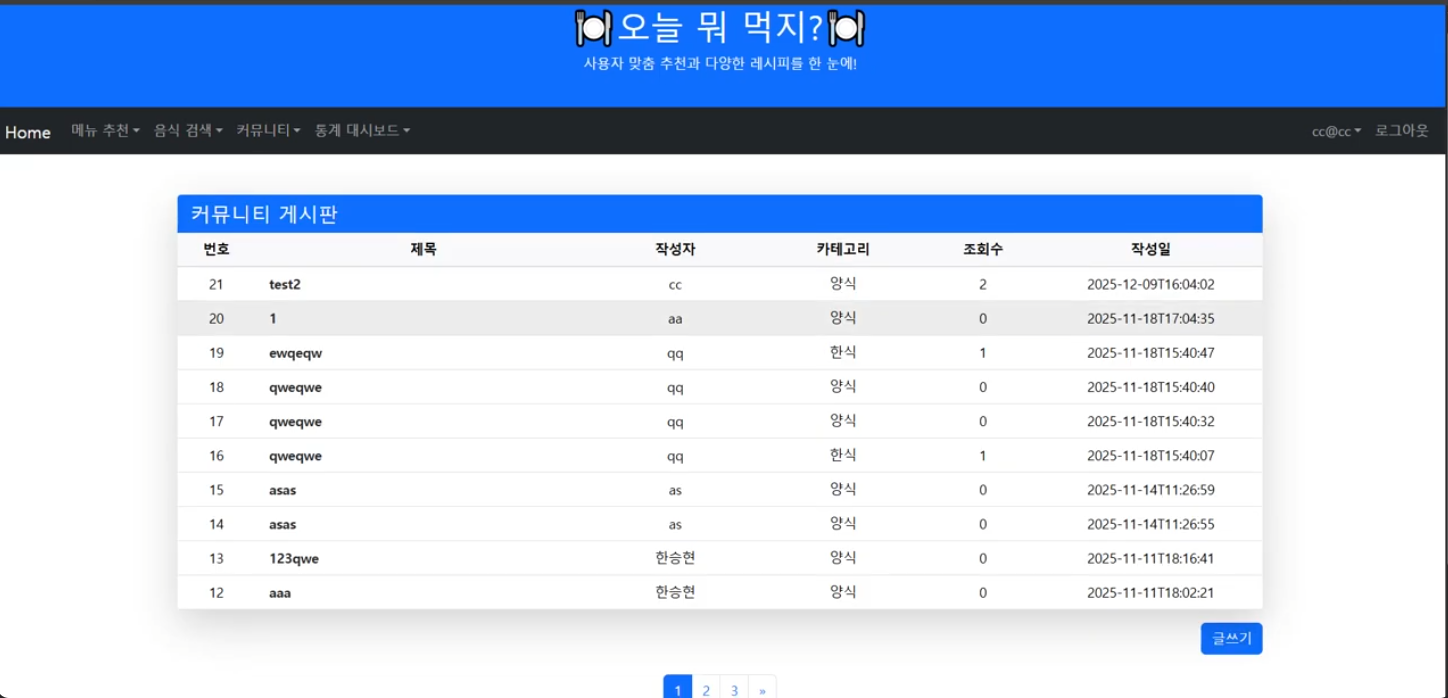Open the Home link in navbar

coord(28,132)
